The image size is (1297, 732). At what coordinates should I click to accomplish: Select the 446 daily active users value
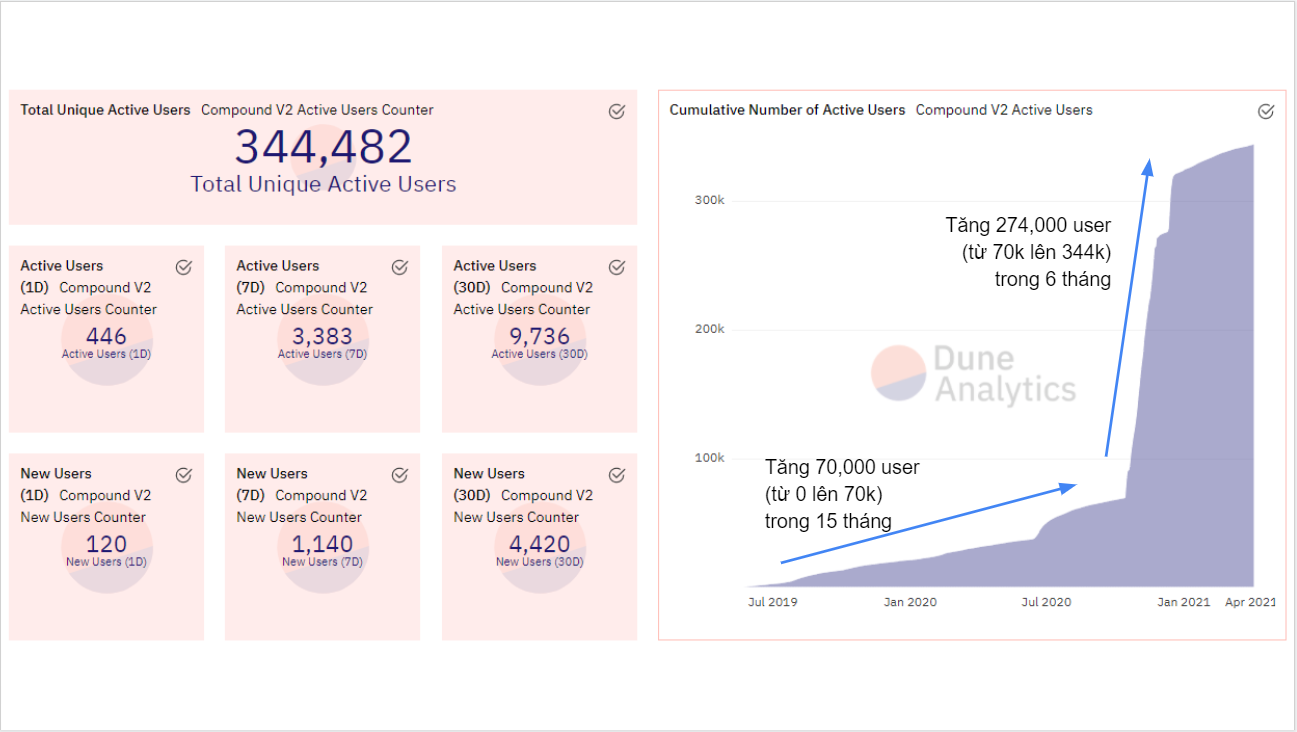[x=106, y=336]
